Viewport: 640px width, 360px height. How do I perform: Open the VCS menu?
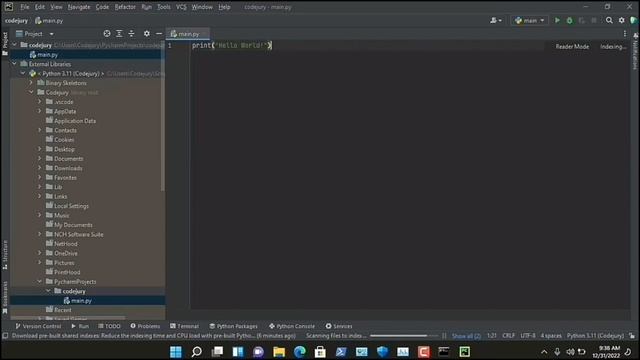coord(181,7)
